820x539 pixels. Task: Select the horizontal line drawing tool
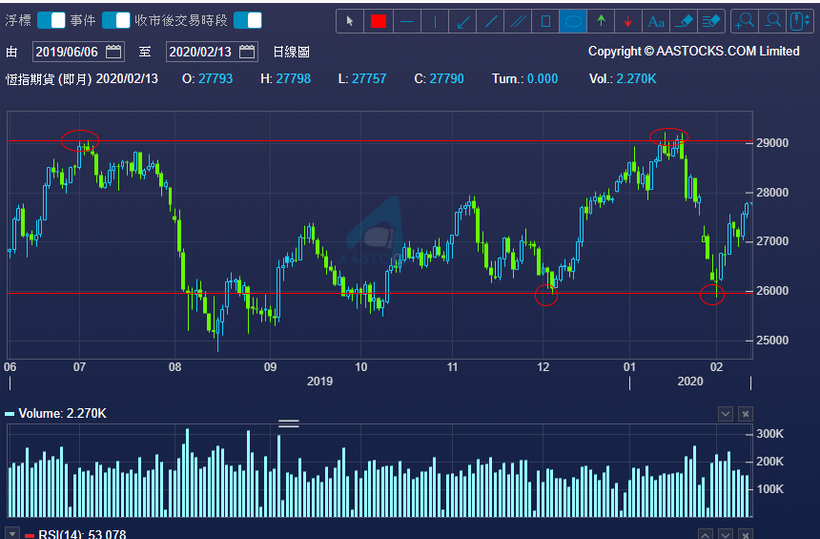(x=406, y=21)
